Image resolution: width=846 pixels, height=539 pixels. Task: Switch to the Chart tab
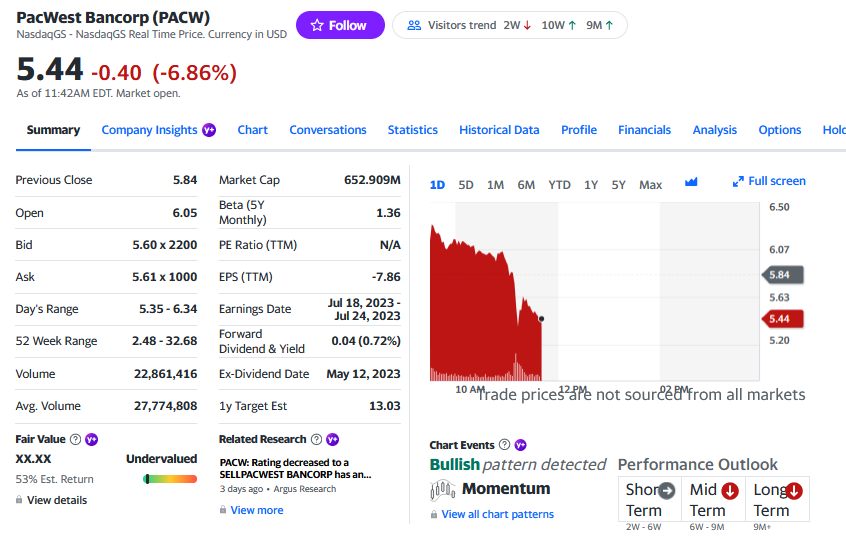tap(253, 130)
